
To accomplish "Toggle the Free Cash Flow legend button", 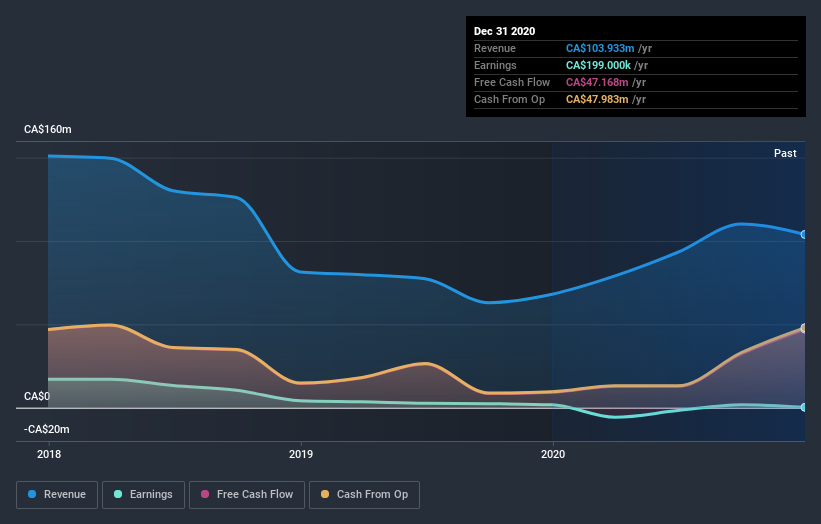I will (x=247, y=495).
